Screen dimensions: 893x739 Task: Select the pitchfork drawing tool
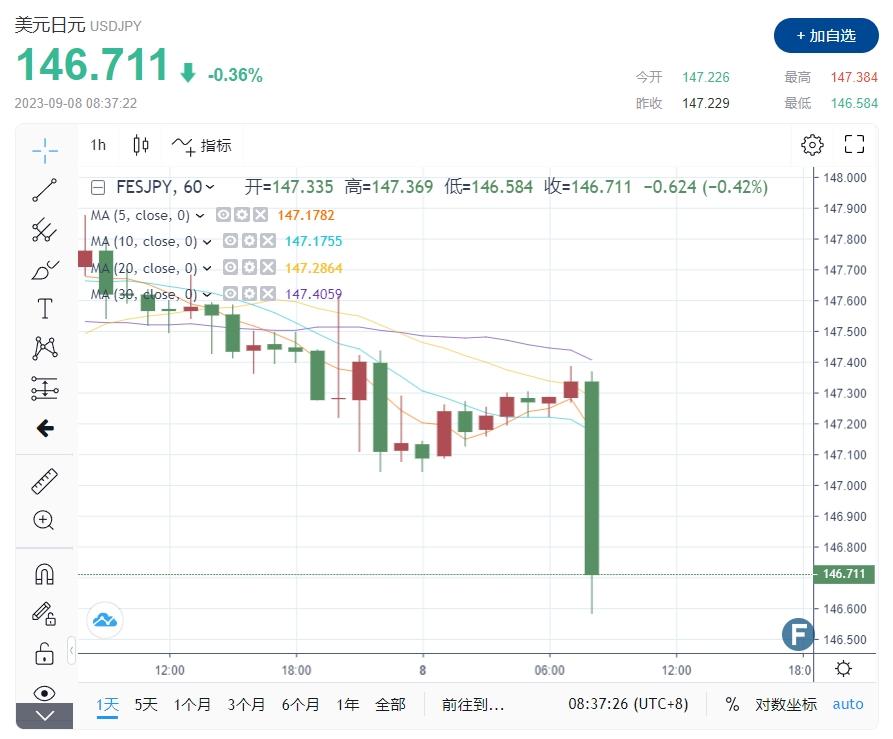[x=44, y=230]
